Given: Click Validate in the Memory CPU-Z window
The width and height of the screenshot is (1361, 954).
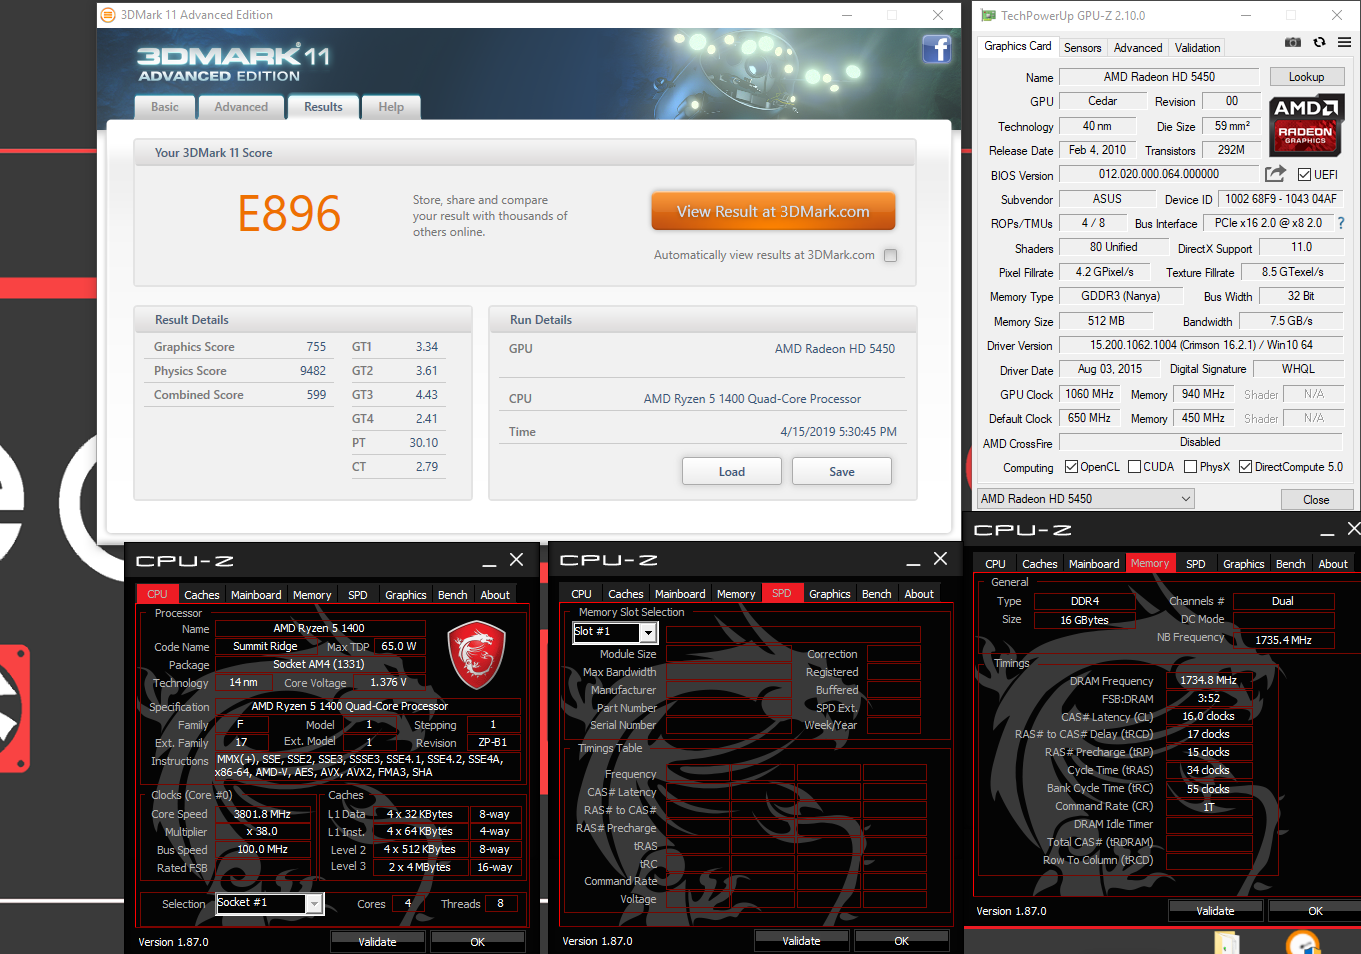Looking at the screenshot, I should click(x=1215, y=911).
